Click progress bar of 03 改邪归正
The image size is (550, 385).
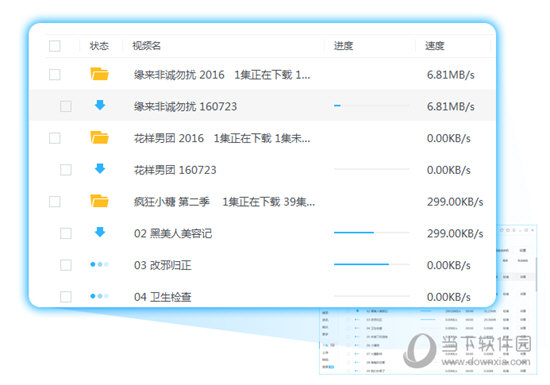coord(371,264)
